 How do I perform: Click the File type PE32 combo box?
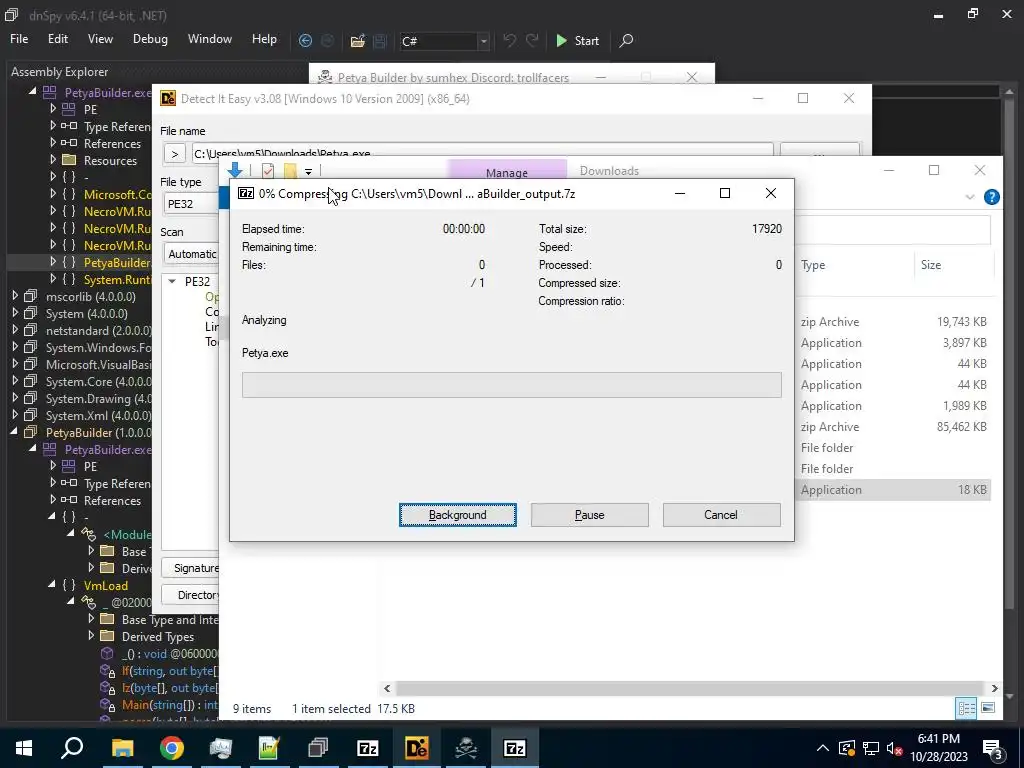(x=191, y=204)
